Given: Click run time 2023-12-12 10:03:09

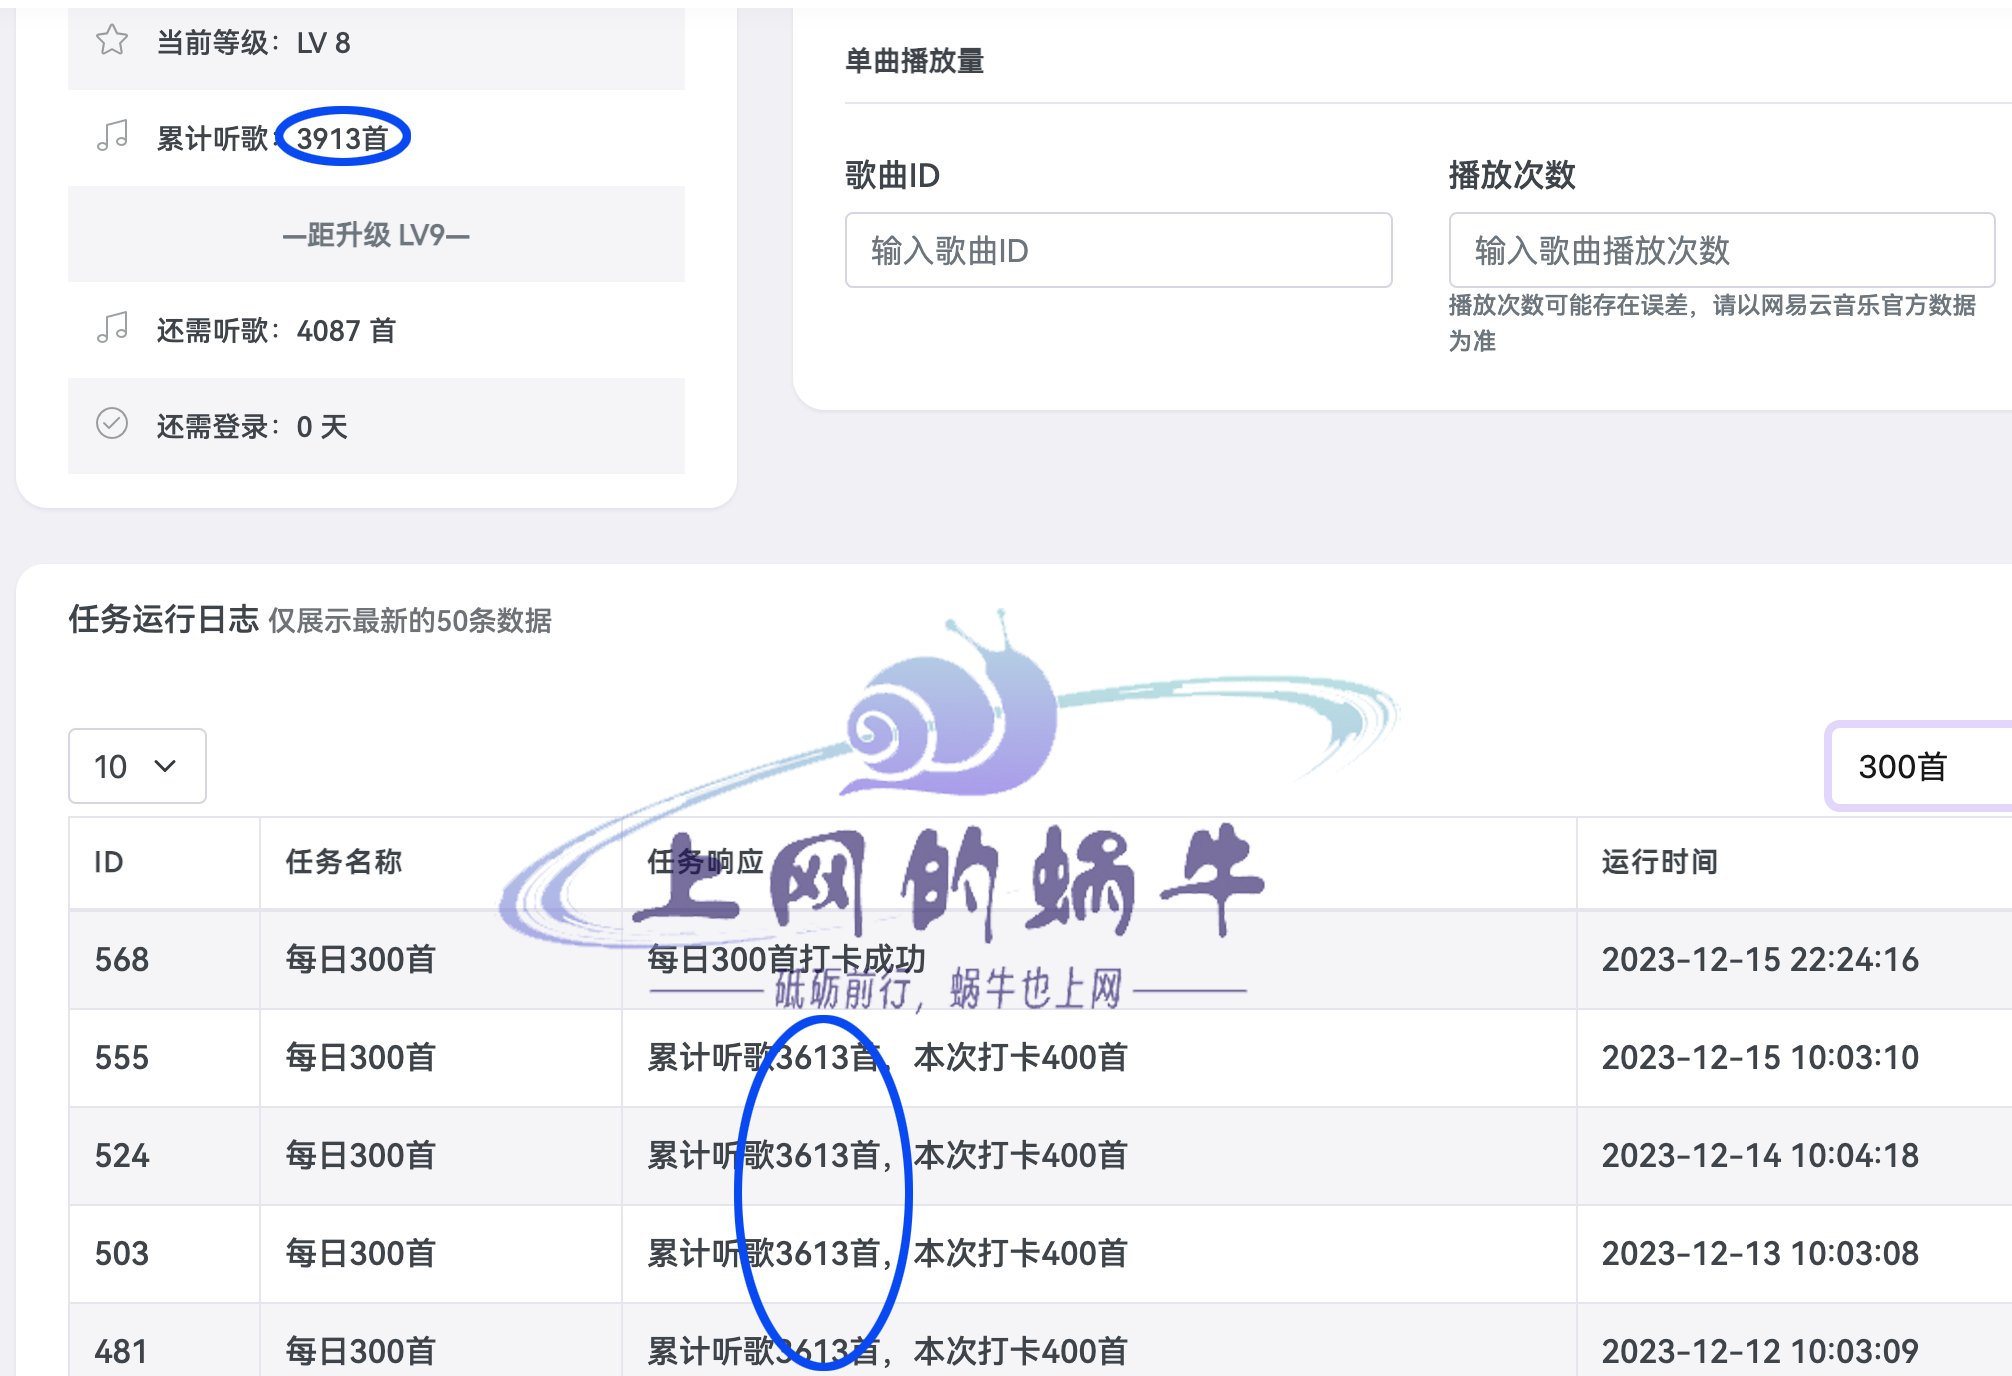Looking at the screenshot, I should tap(1760, 1352).
